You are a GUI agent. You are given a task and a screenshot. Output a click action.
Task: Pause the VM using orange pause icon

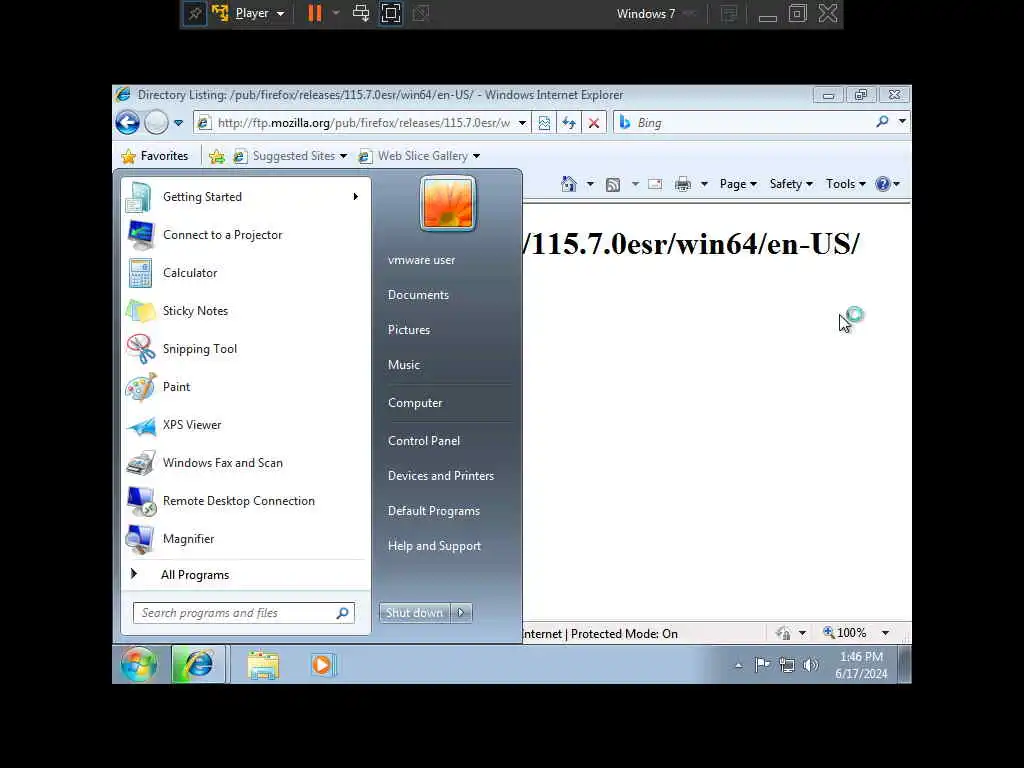click(315, 13)
